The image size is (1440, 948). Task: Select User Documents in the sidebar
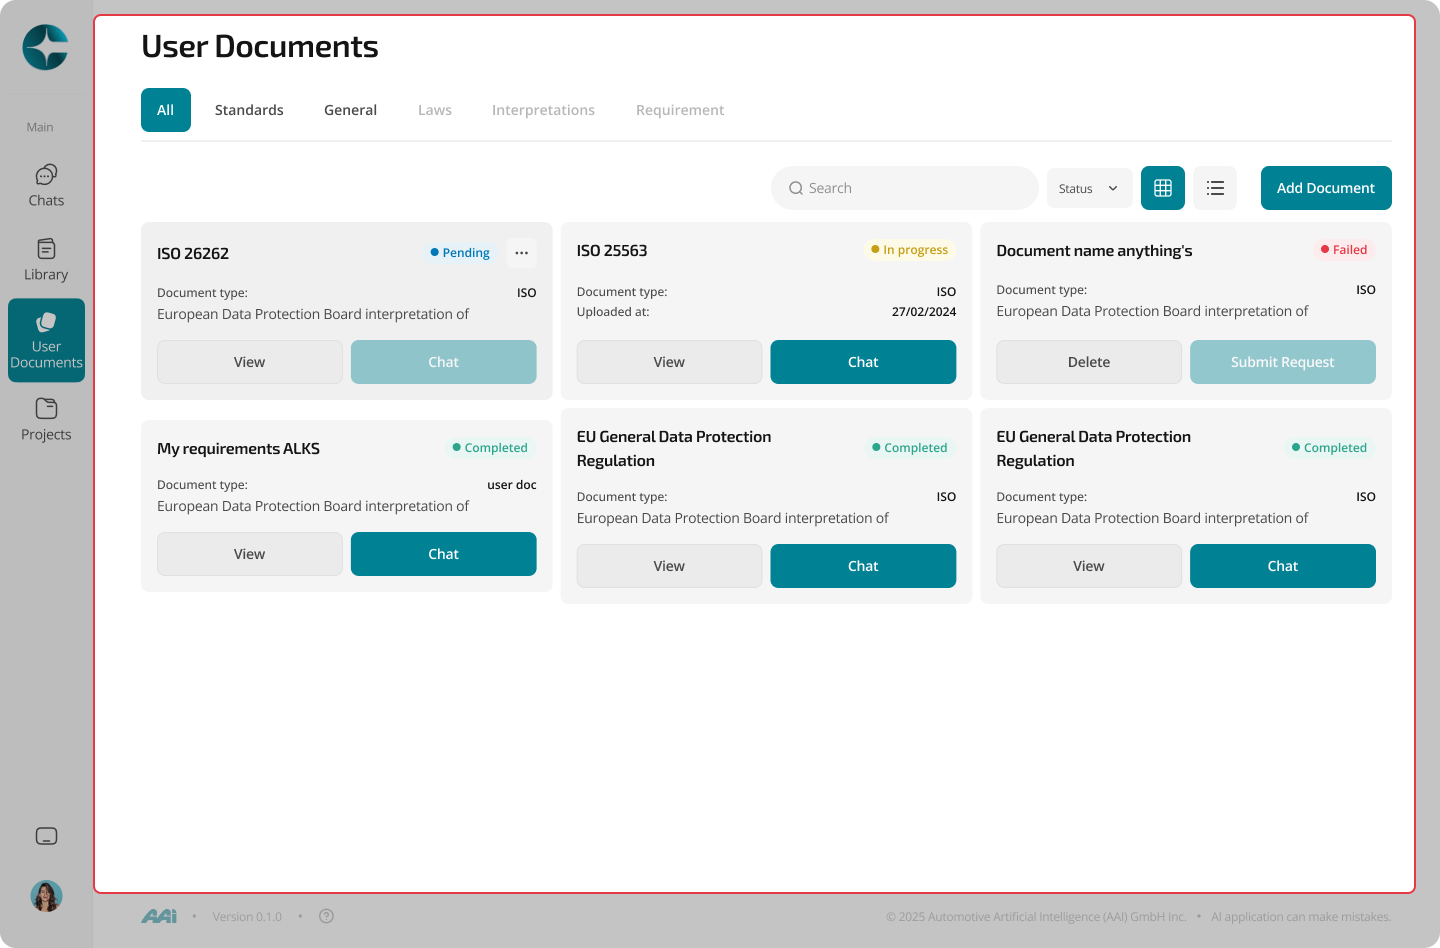(46, 340)
